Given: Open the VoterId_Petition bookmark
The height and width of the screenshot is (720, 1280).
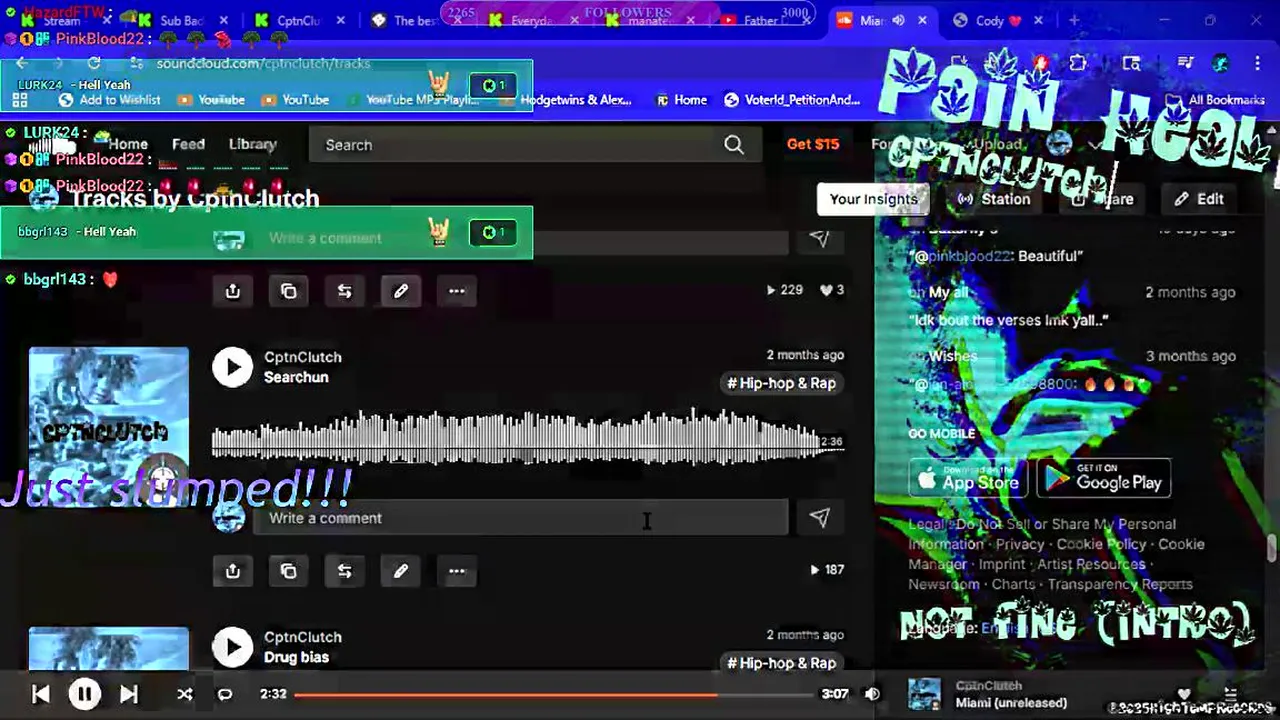Looking at the screenshot, I should click(793, 100).
